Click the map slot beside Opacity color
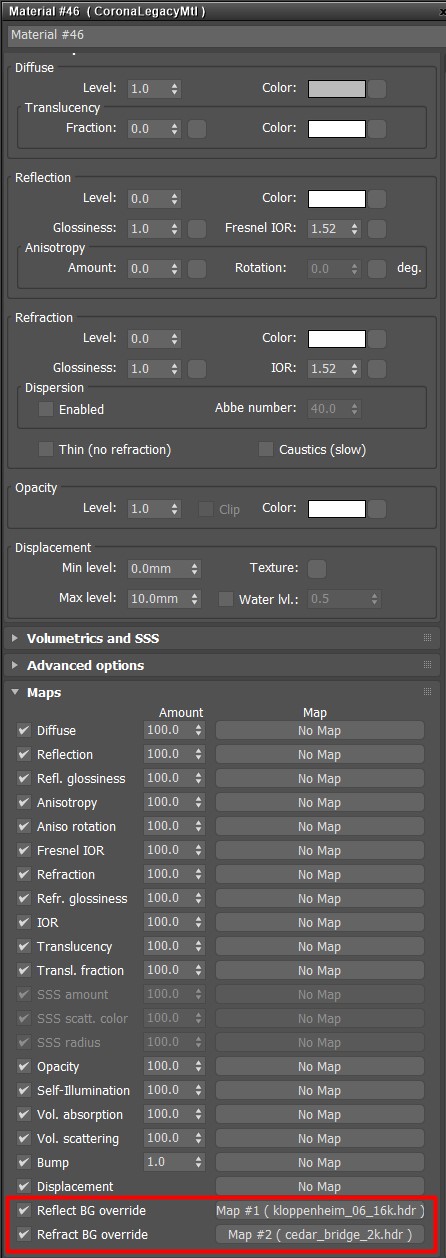This screenshot has width=446, height=1258. tap(377, 509)
